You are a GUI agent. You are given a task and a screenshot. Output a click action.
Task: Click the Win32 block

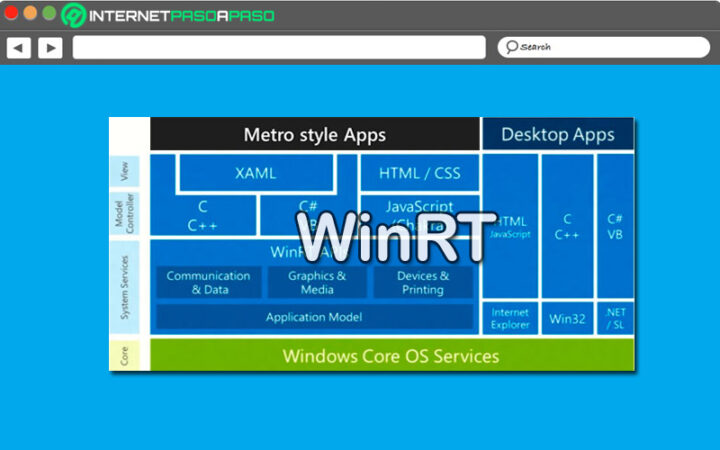click(568, 318)
